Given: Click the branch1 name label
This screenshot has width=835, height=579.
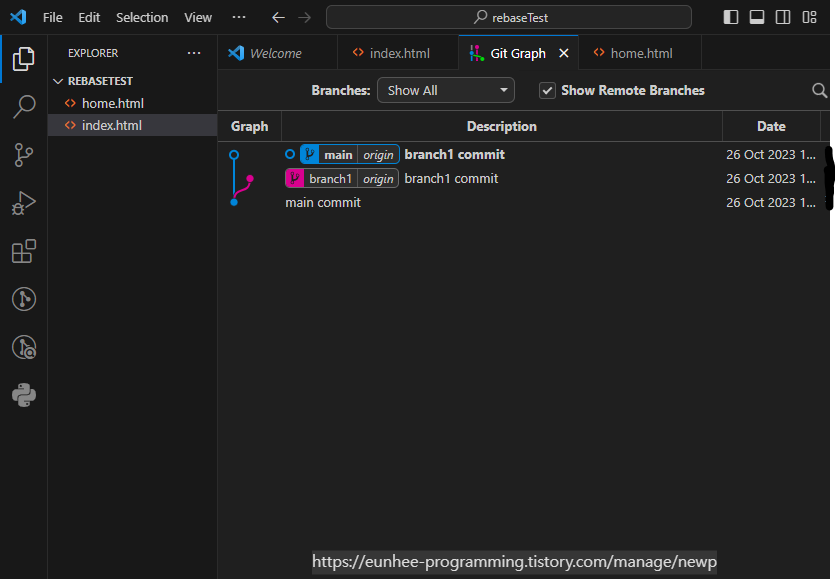Looking at the screenshot, I should pyautogui.click(x=330, y=179).
